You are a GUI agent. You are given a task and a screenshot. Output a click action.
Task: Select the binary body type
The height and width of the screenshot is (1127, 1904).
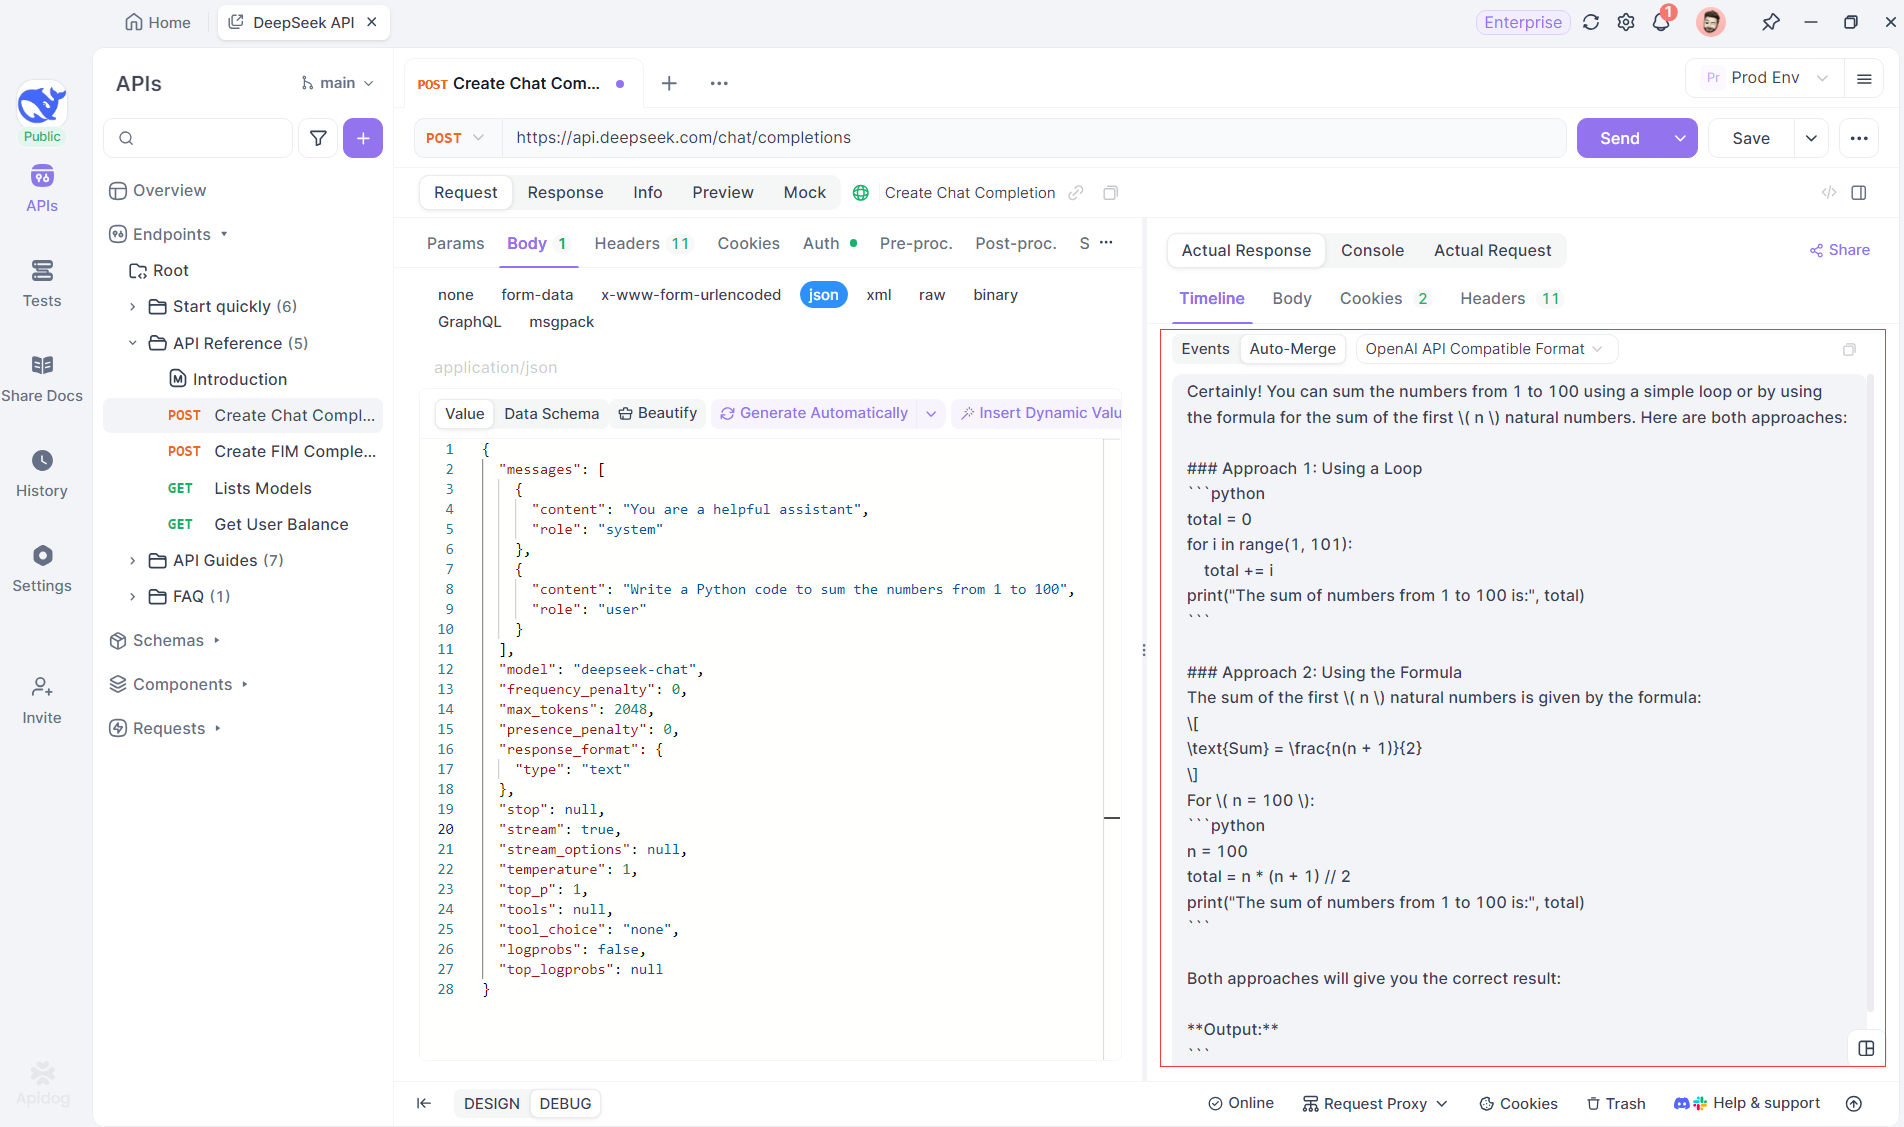(996, 295)
